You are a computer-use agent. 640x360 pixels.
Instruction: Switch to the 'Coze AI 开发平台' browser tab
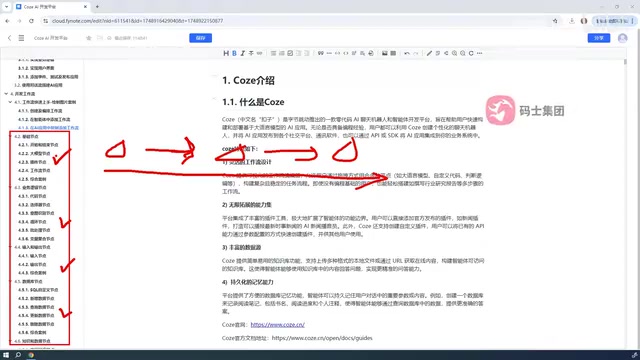tap(51, 7)
